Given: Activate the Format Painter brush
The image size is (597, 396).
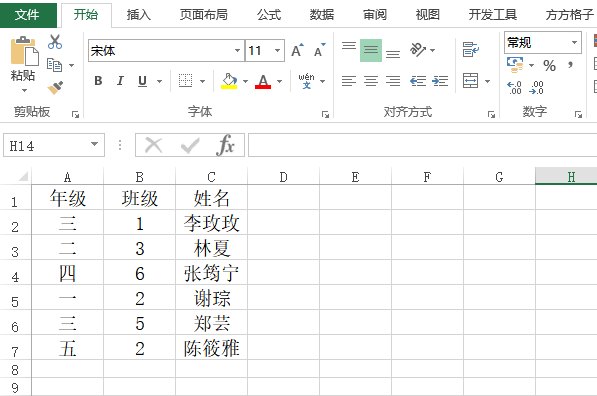Looking at the screenshot, I should coord(56,88).
